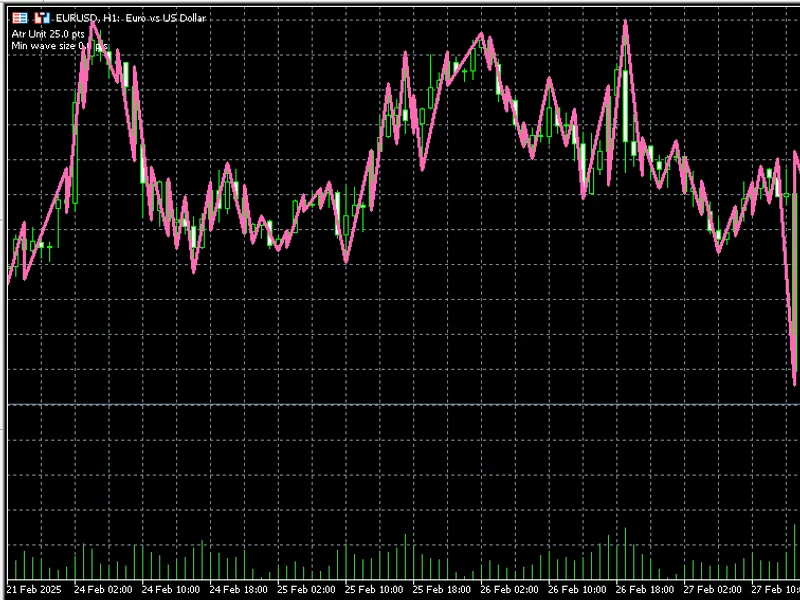Screen dimensions: 800x600
Task: Select the 'Atr Unit 25.0 pts' label
Action: [48, 34]
